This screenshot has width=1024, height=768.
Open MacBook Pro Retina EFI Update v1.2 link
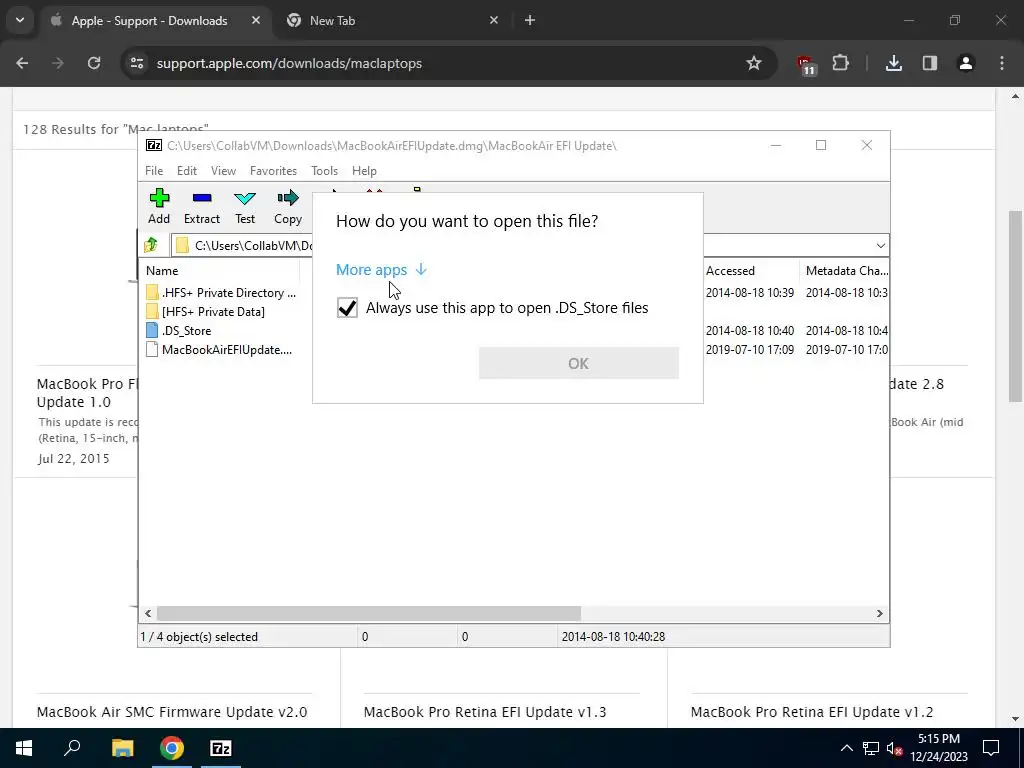[x=812, y=712]
